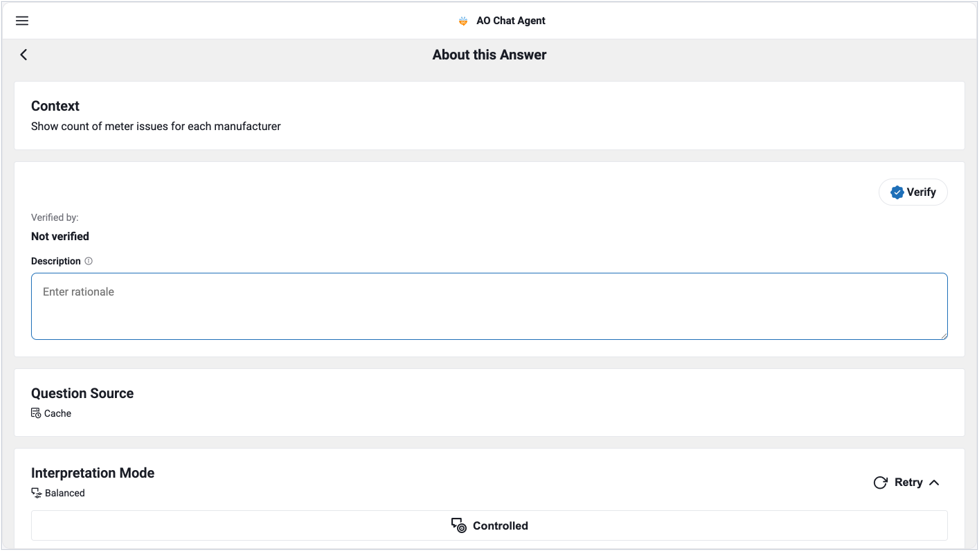Click the resize handle of rationale box
Image resolution: width=979 pixels, height=551 pixels.
click(944, 336)
